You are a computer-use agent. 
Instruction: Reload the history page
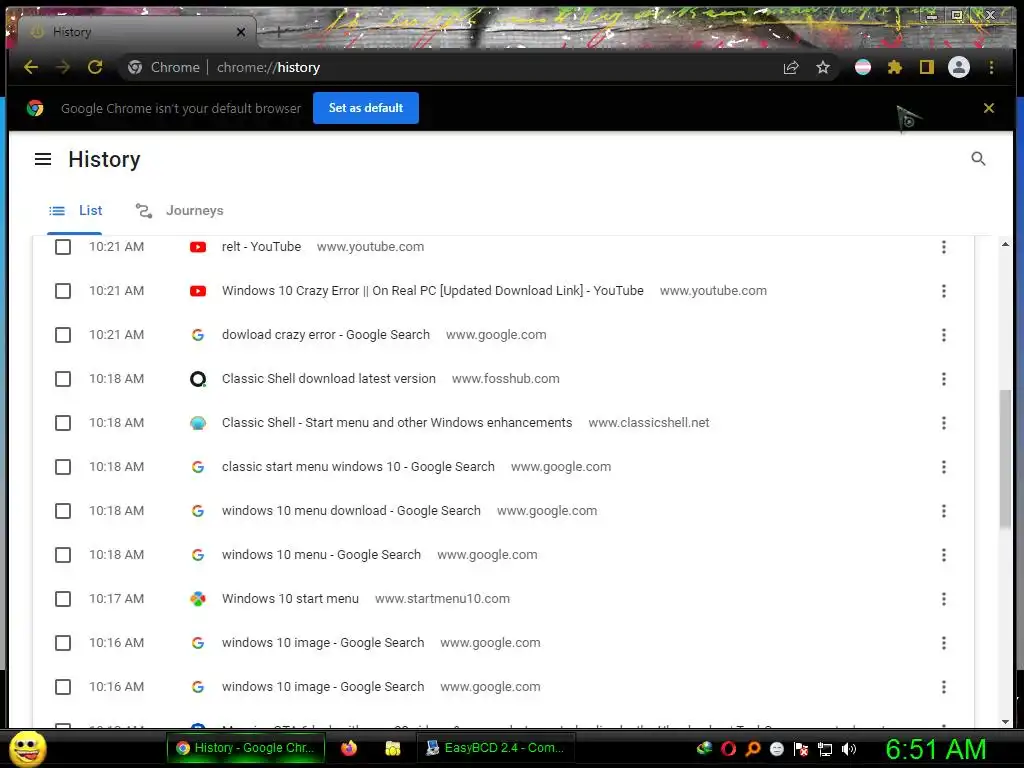[95, 67]
